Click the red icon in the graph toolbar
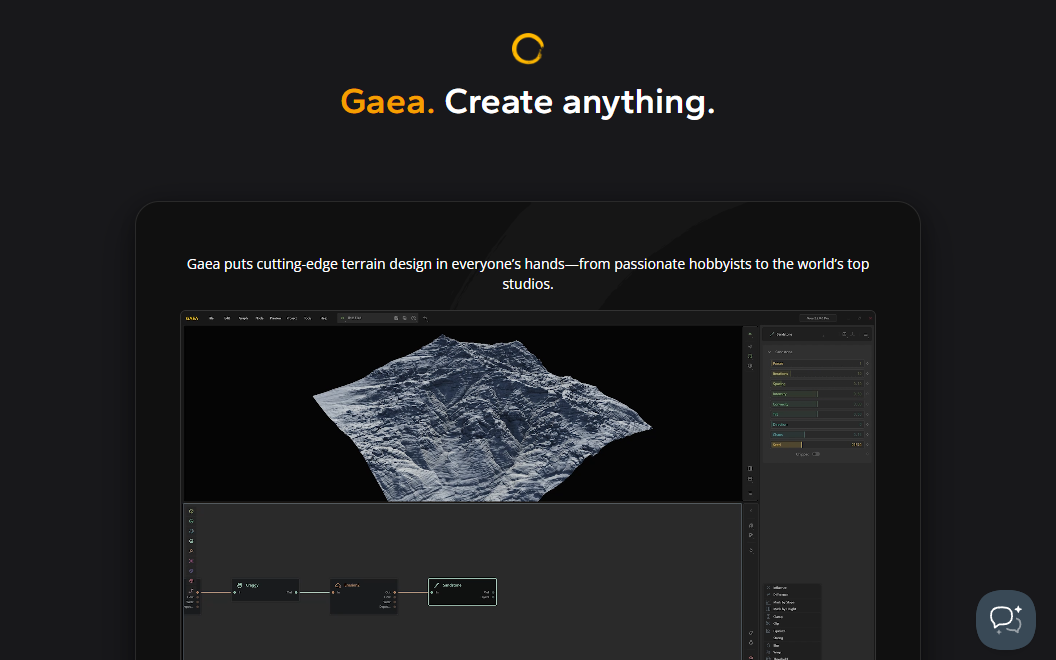This screenshot has height=660, width=1056. coord(191,581)
